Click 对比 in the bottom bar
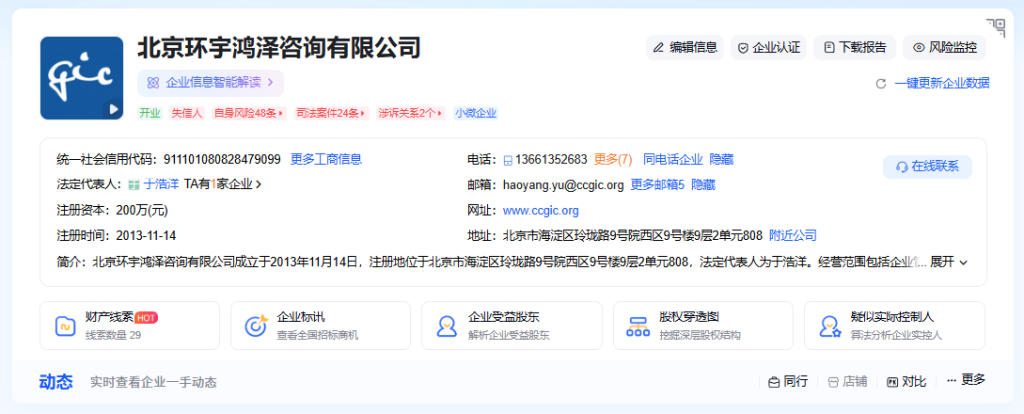The image size is (1024, 414). click(x=906, y=382)
